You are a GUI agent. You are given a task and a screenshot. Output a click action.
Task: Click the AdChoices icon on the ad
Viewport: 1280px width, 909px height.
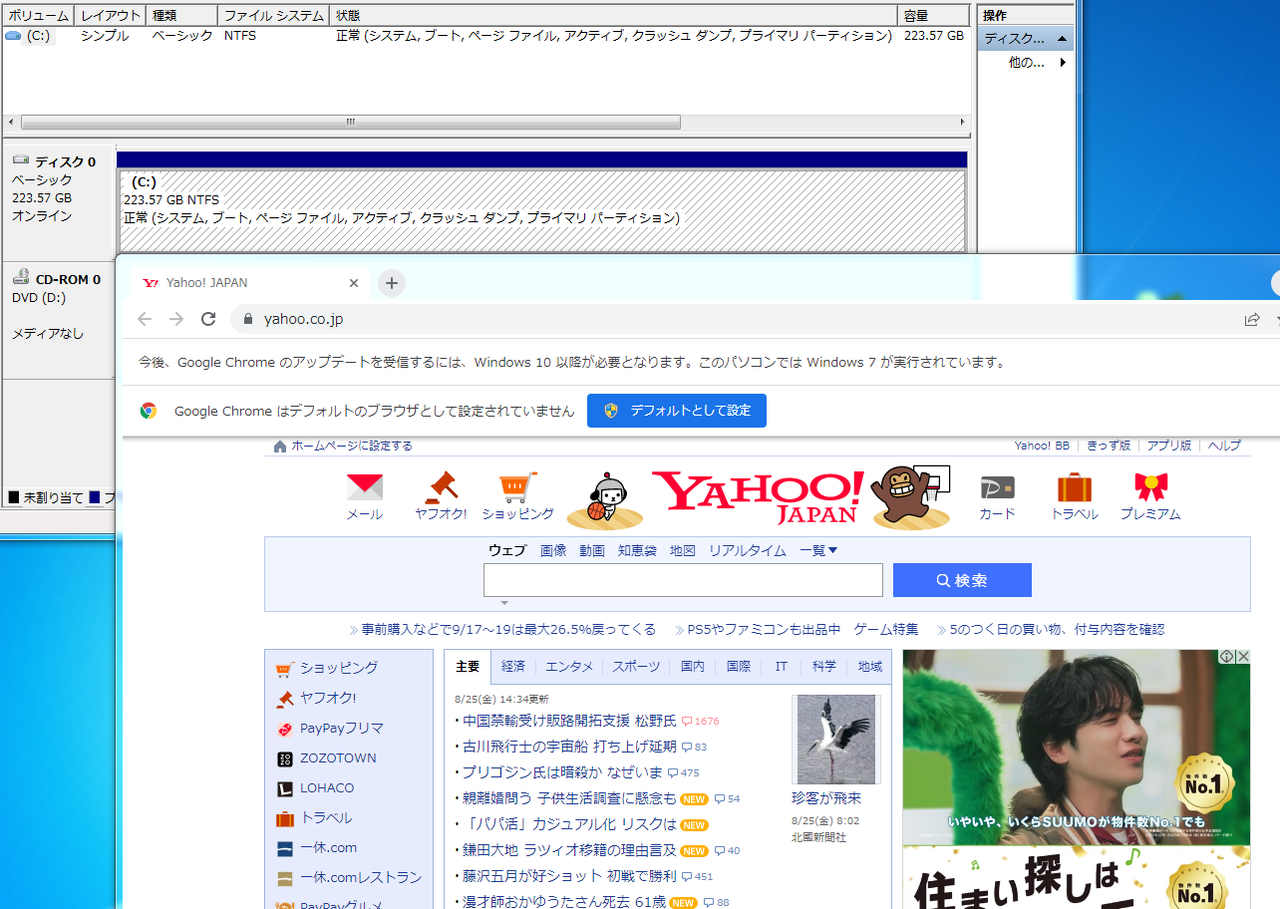[1226, 657]
